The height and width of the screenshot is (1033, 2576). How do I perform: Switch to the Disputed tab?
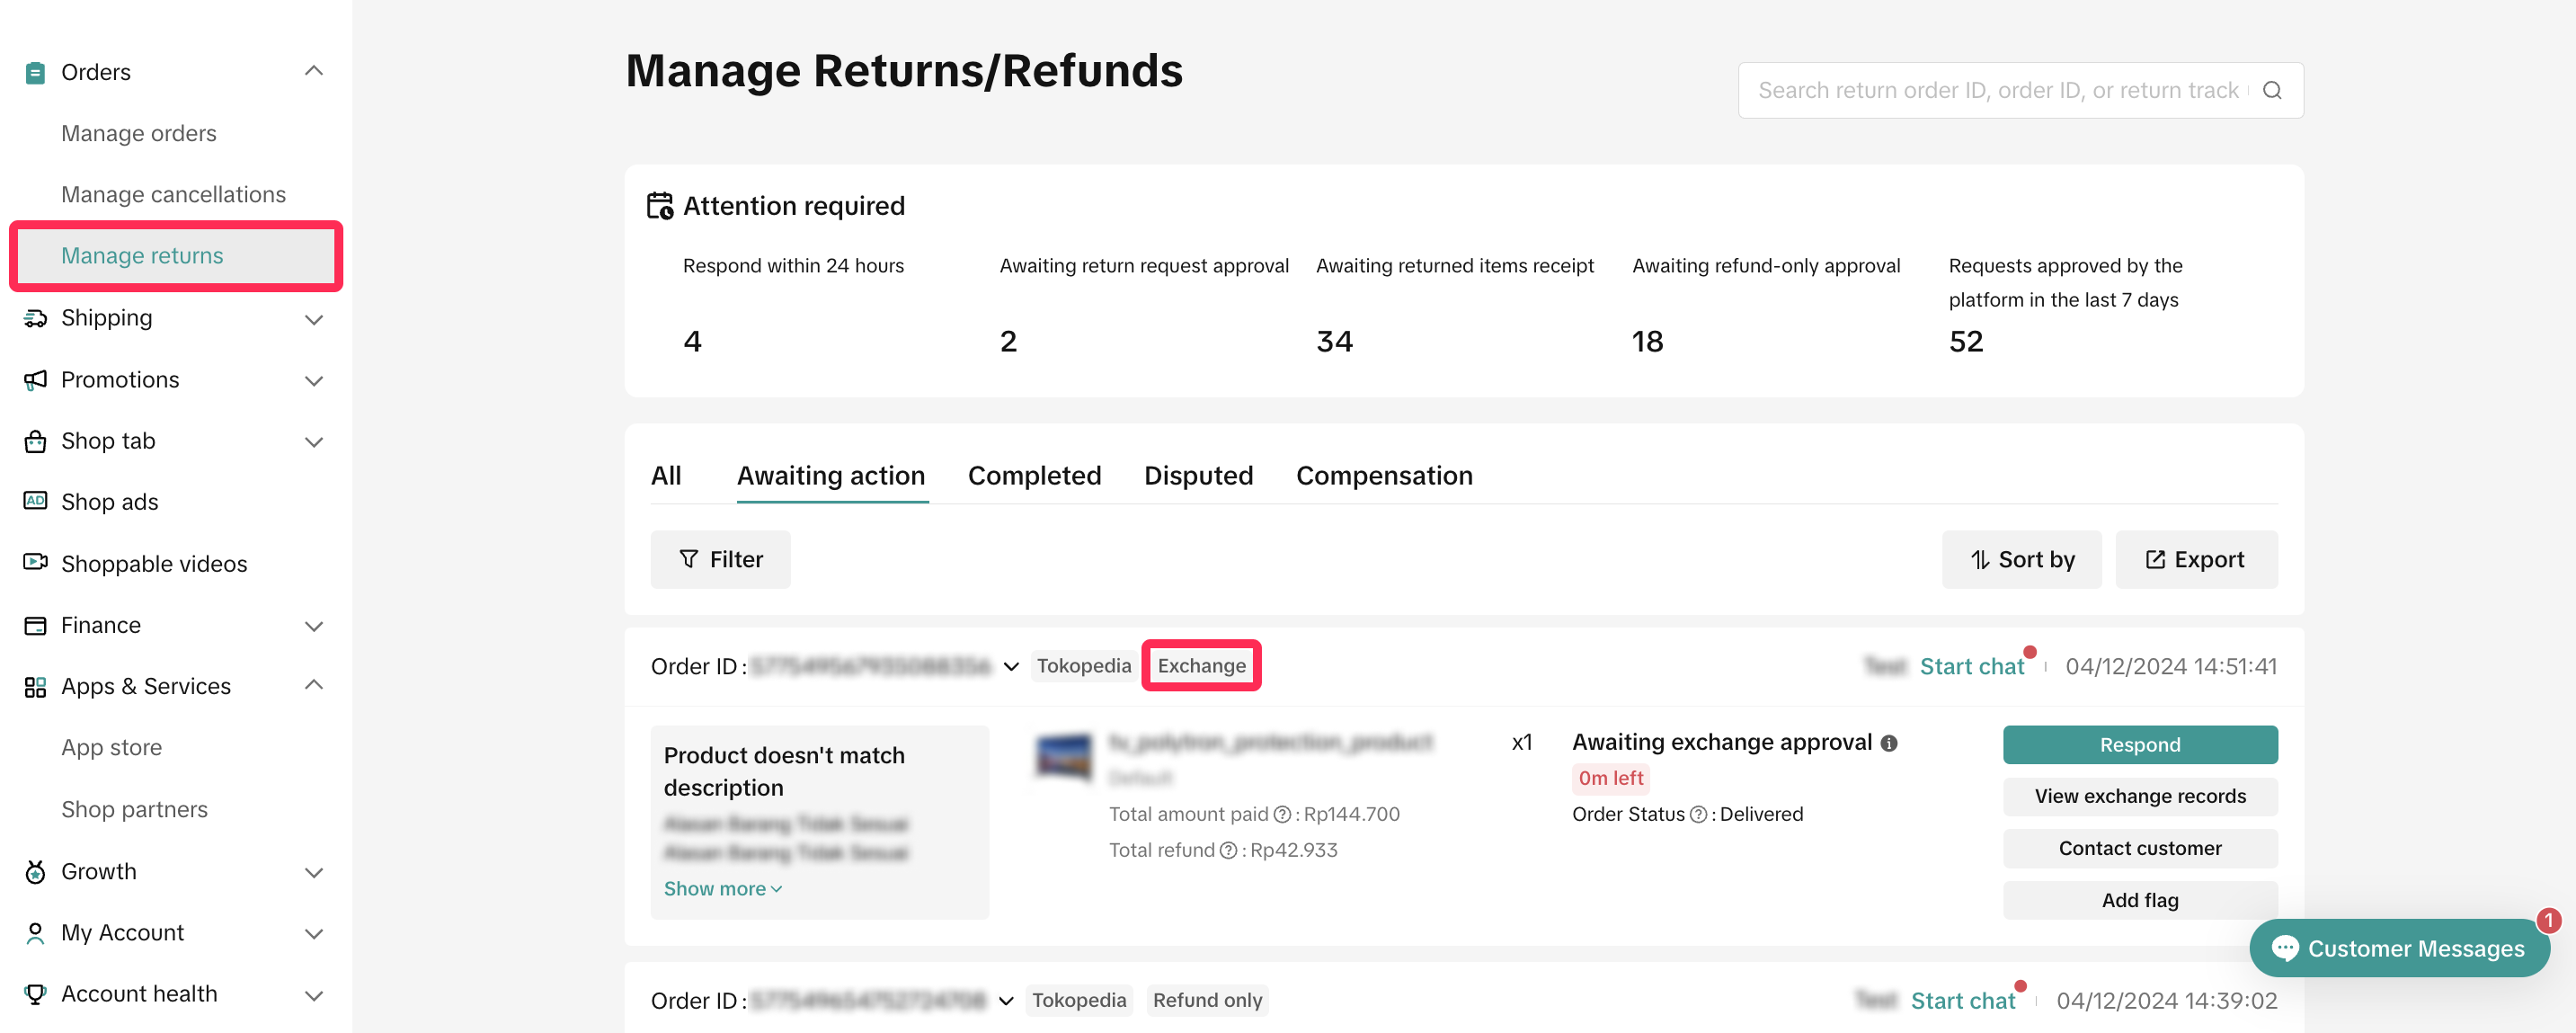click(x=1198, y=475)
